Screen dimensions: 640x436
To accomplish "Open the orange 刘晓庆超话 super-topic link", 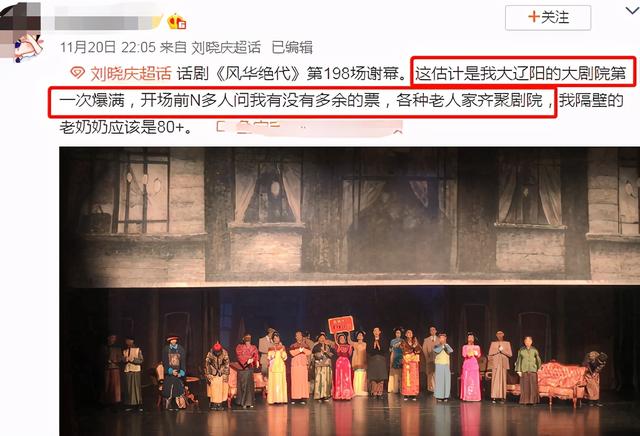I will point(131,73).
